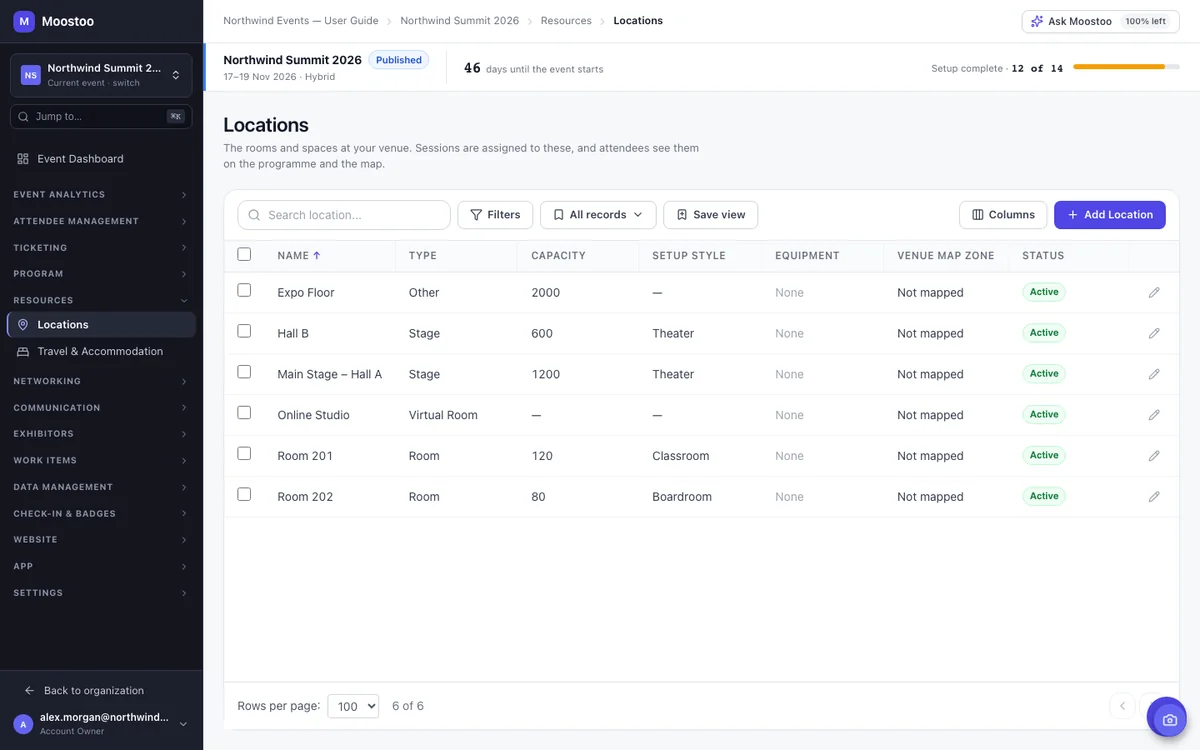Image resolution: width=1200 pixels, height=750 pixels.
Task: Click the Published status badge
Action: (x=399, y=60)
